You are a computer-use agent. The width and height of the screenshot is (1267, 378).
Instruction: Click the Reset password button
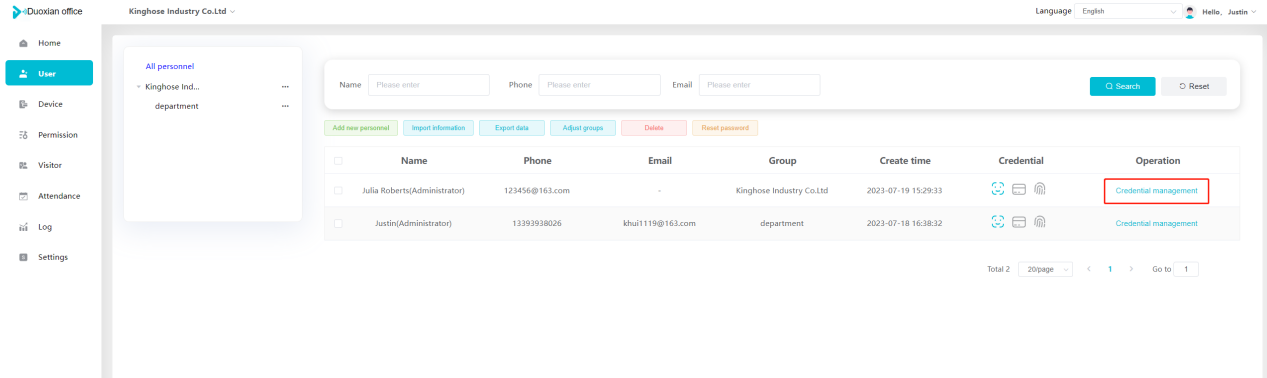click(x=725, y=128)
